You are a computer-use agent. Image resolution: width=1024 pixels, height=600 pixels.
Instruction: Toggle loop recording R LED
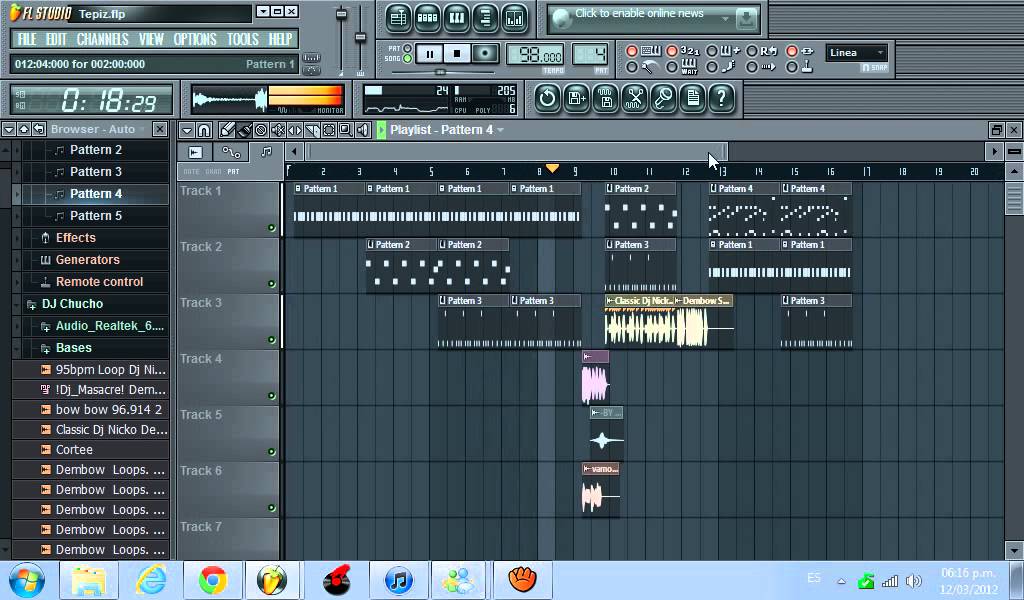pyautogui.click(x=752, y=51)
